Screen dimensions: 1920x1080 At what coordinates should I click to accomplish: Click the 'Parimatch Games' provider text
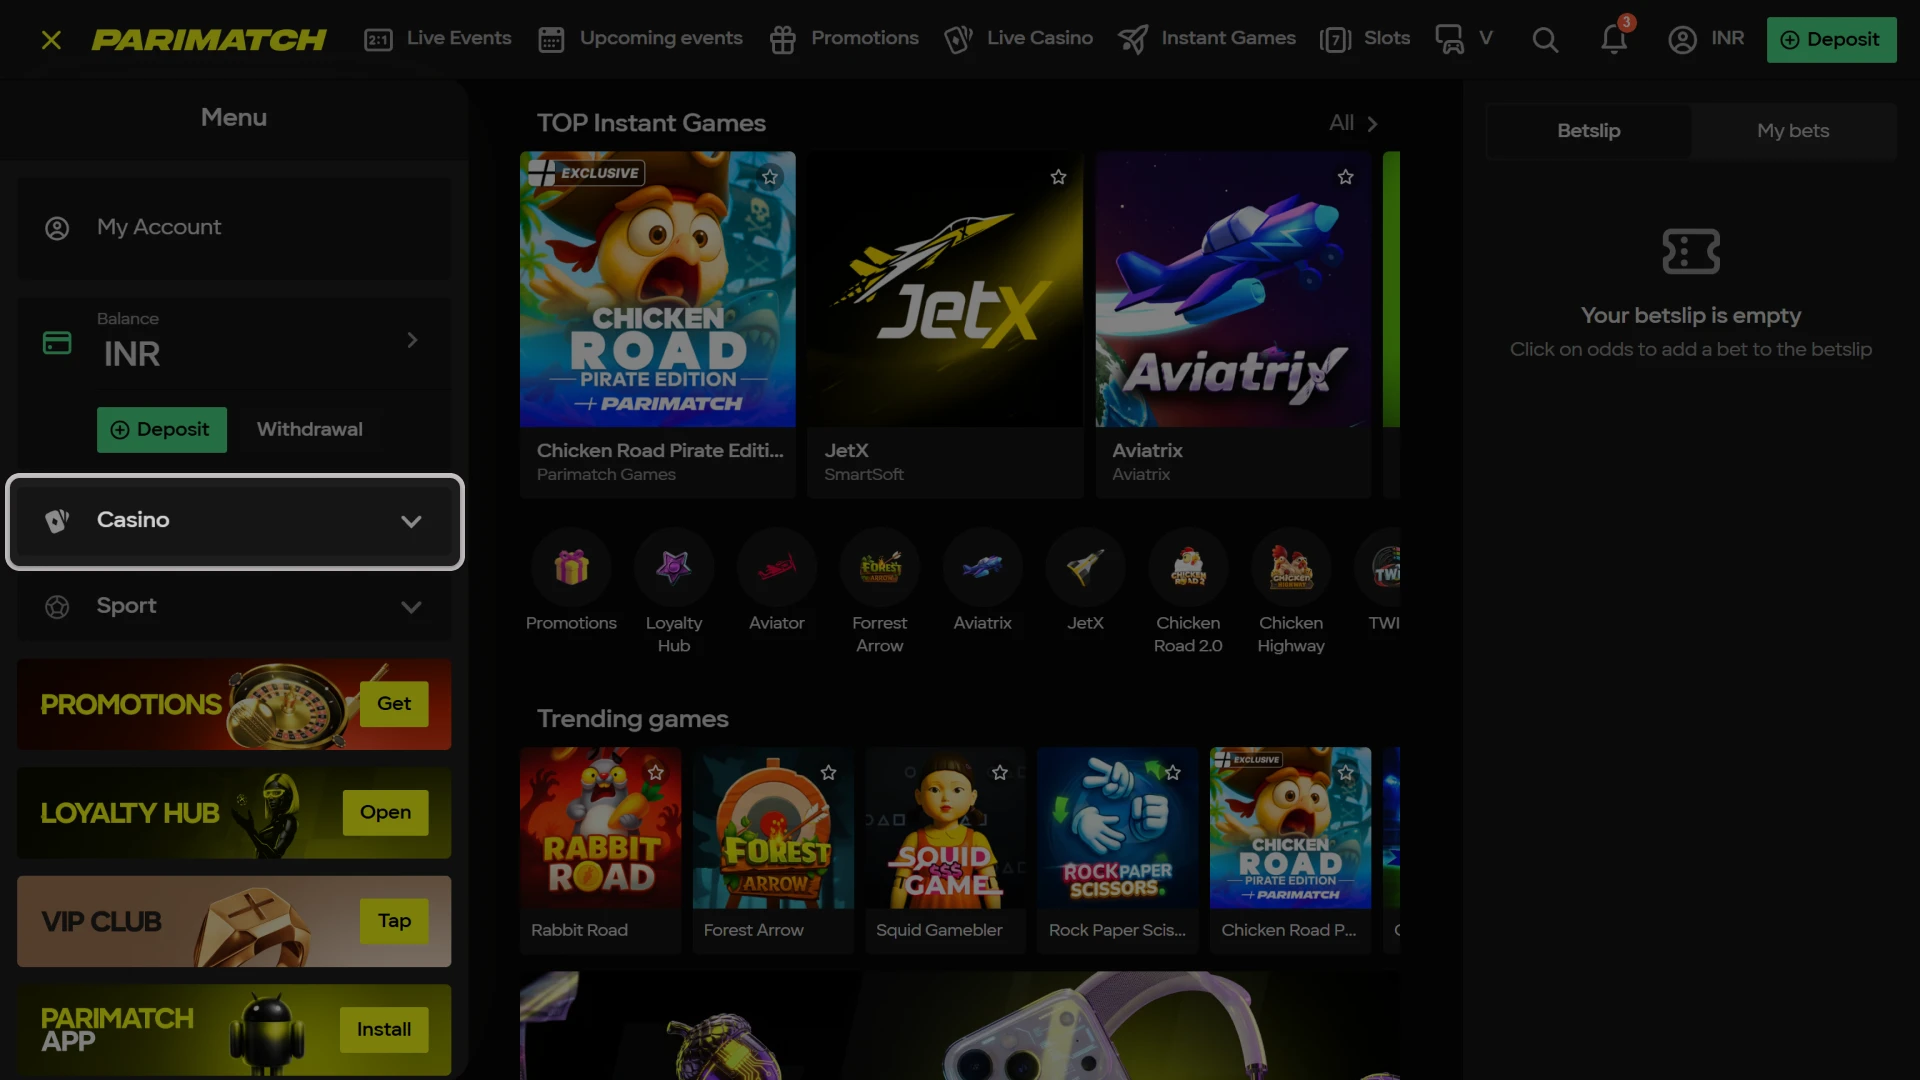tap(606, 475)
